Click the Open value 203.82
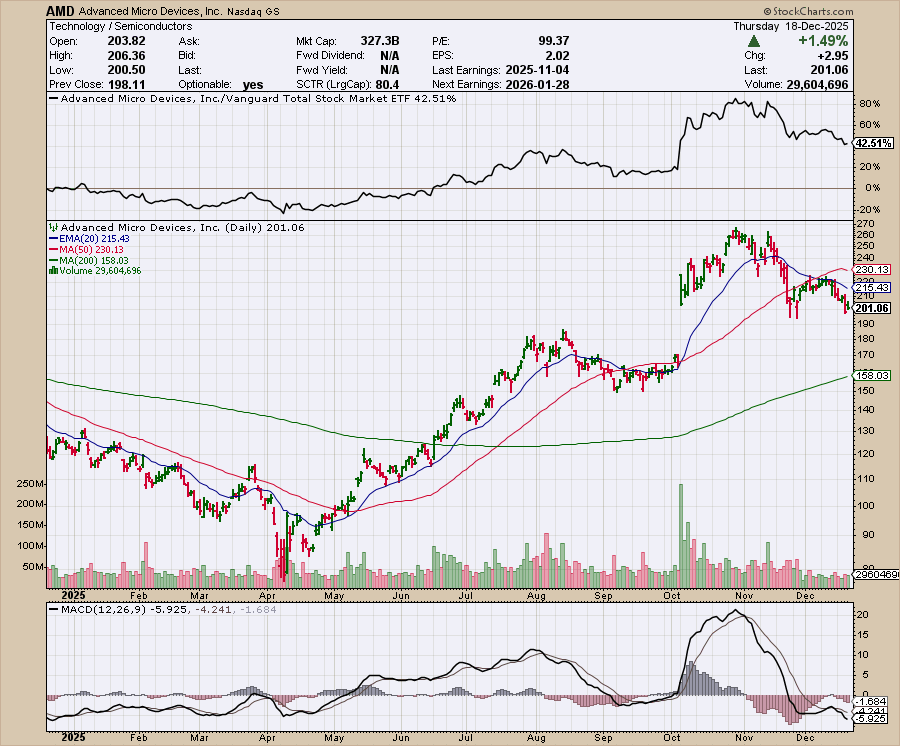This screenshot has height=746, width=900. pyautogui.click(x=126, y=41)
